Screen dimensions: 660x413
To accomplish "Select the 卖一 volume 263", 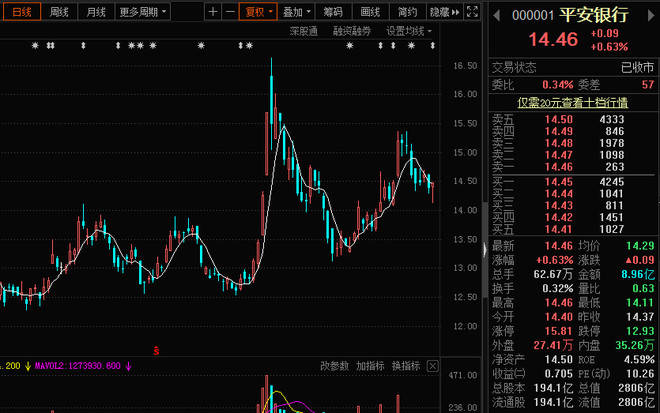I will [x=615, y=167].
